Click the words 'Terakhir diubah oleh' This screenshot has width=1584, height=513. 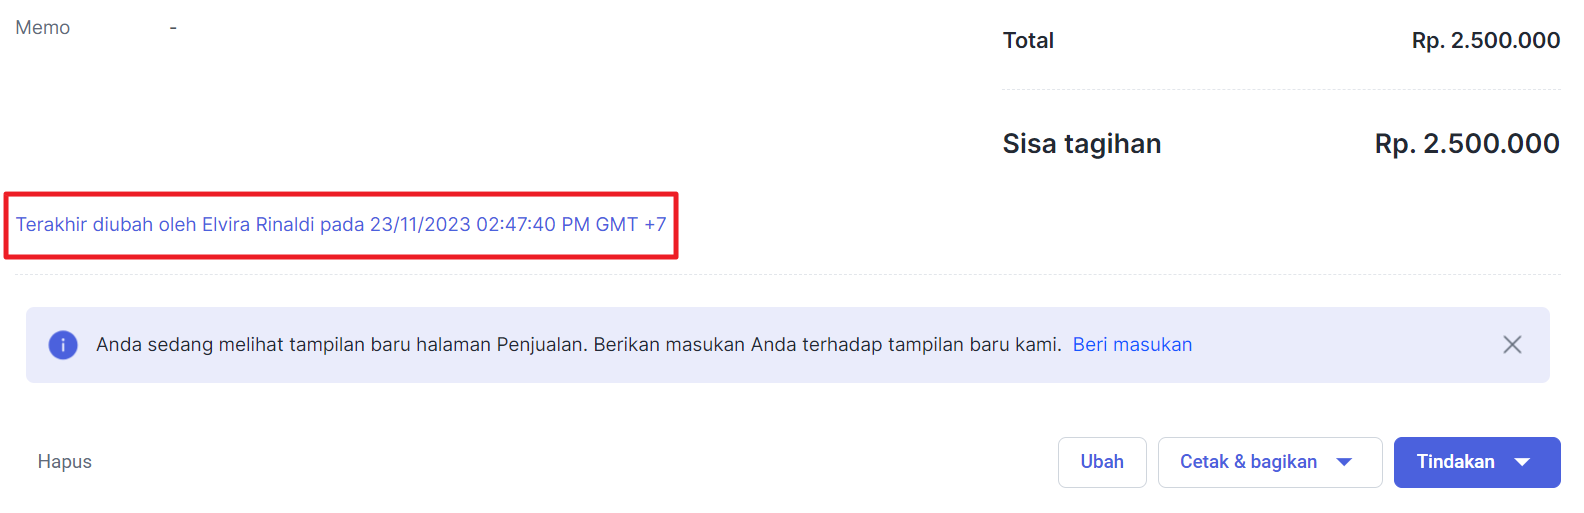(106, 225)
